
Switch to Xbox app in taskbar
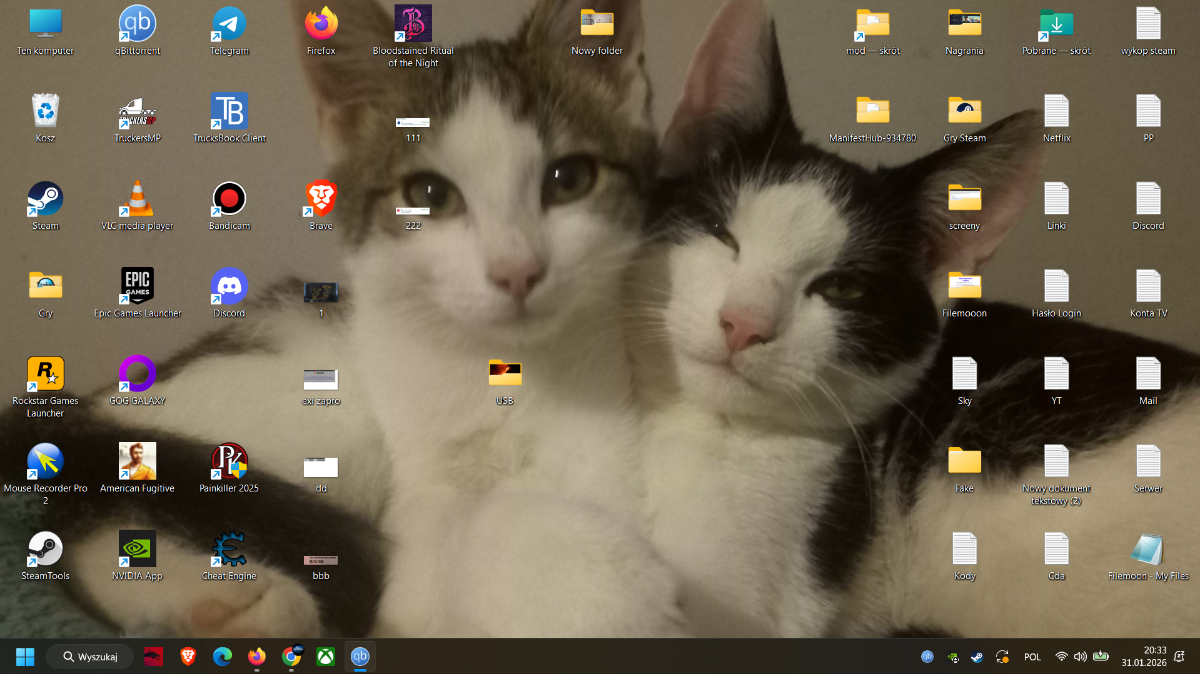pyautogui.click(x=326, y=657)
